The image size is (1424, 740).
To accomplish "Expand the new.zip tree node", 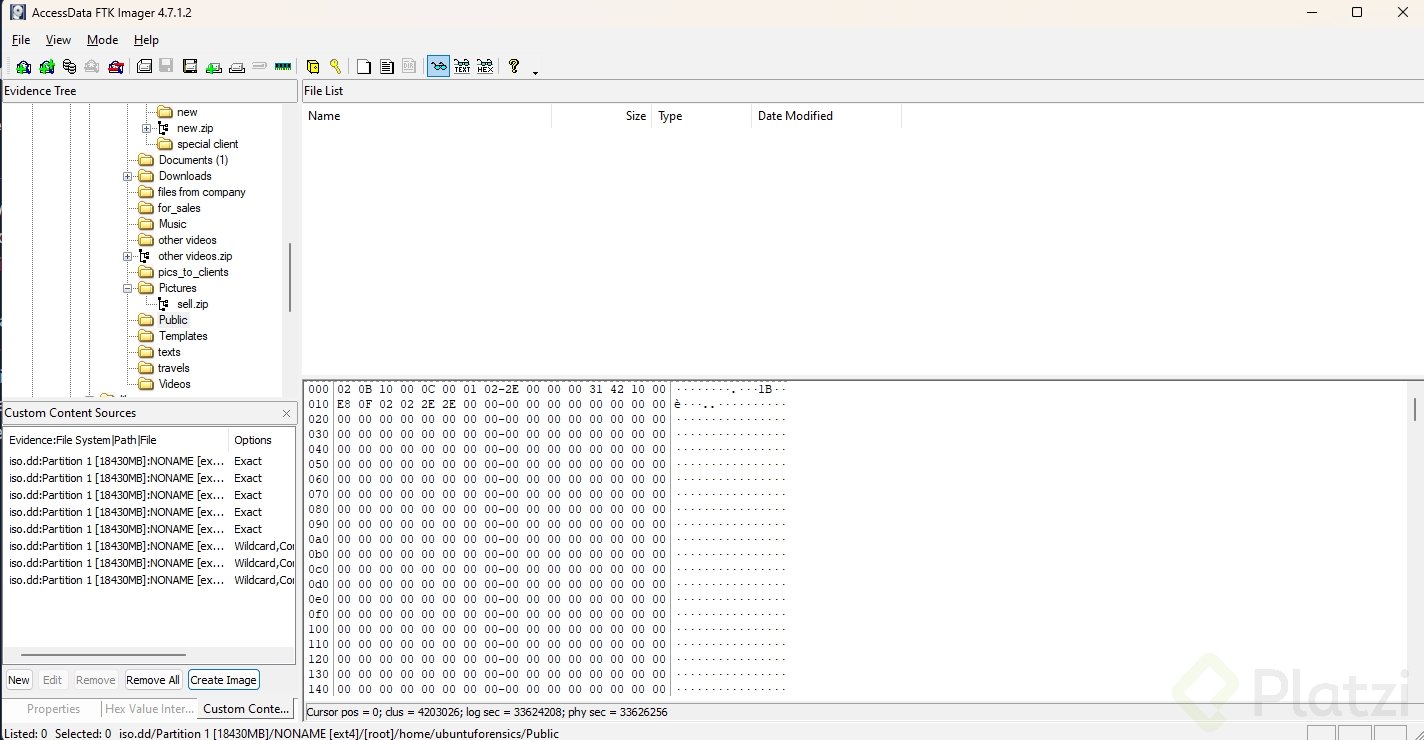I will [x=146, y=128].
